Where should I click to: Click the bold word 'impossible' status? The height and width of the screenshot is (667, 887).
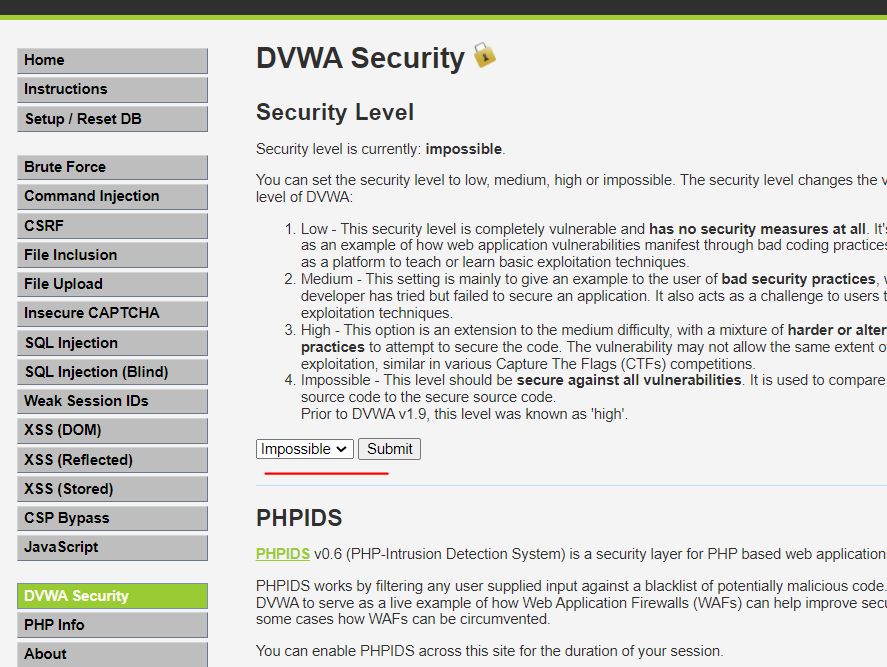463,149
